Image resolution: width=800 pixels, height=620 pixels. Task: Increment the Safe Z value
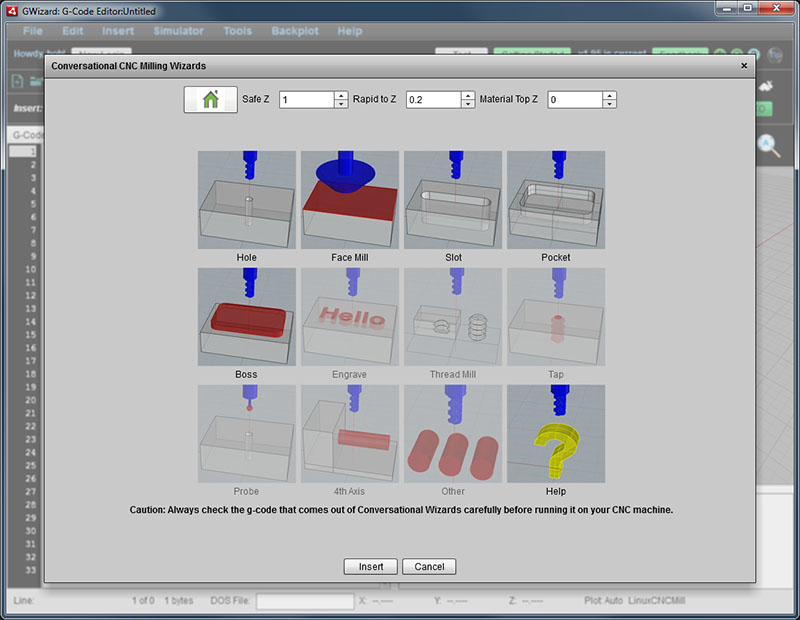click(341, 94)
